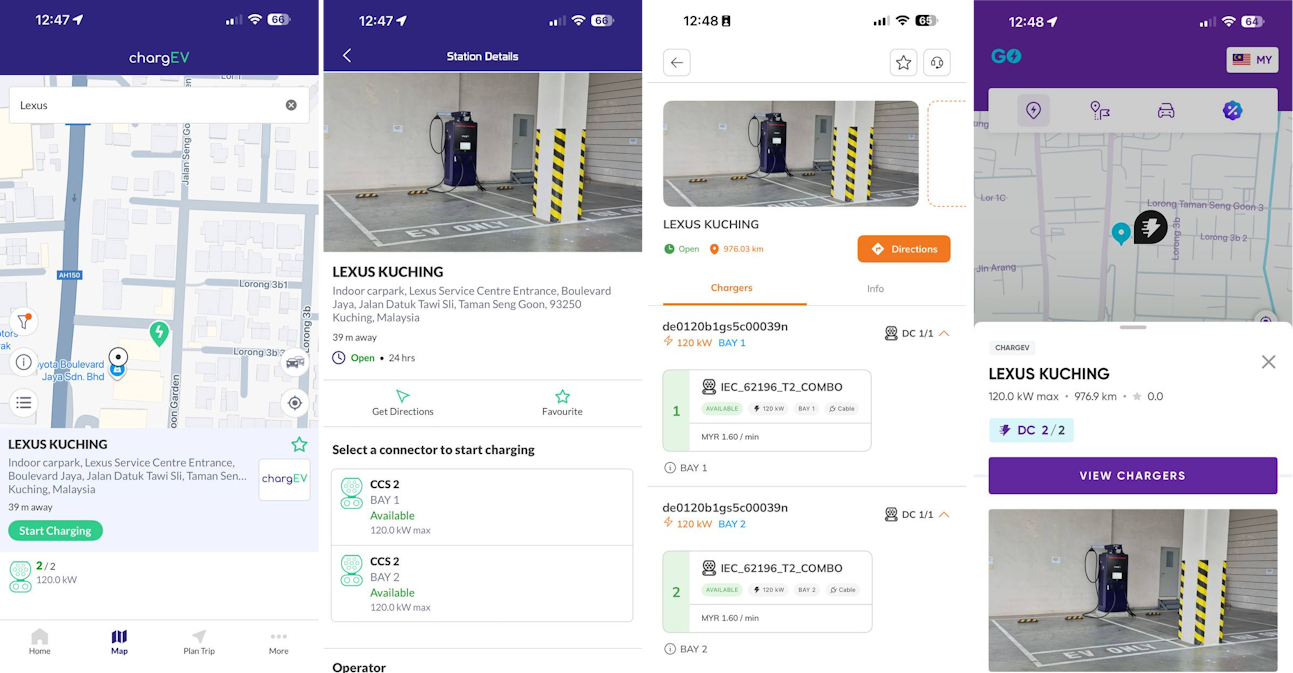Image resolution: width=1293 pixels, height=673 pixels.
Task: Tap the orange Directions button
Action: tap(903, 249)
